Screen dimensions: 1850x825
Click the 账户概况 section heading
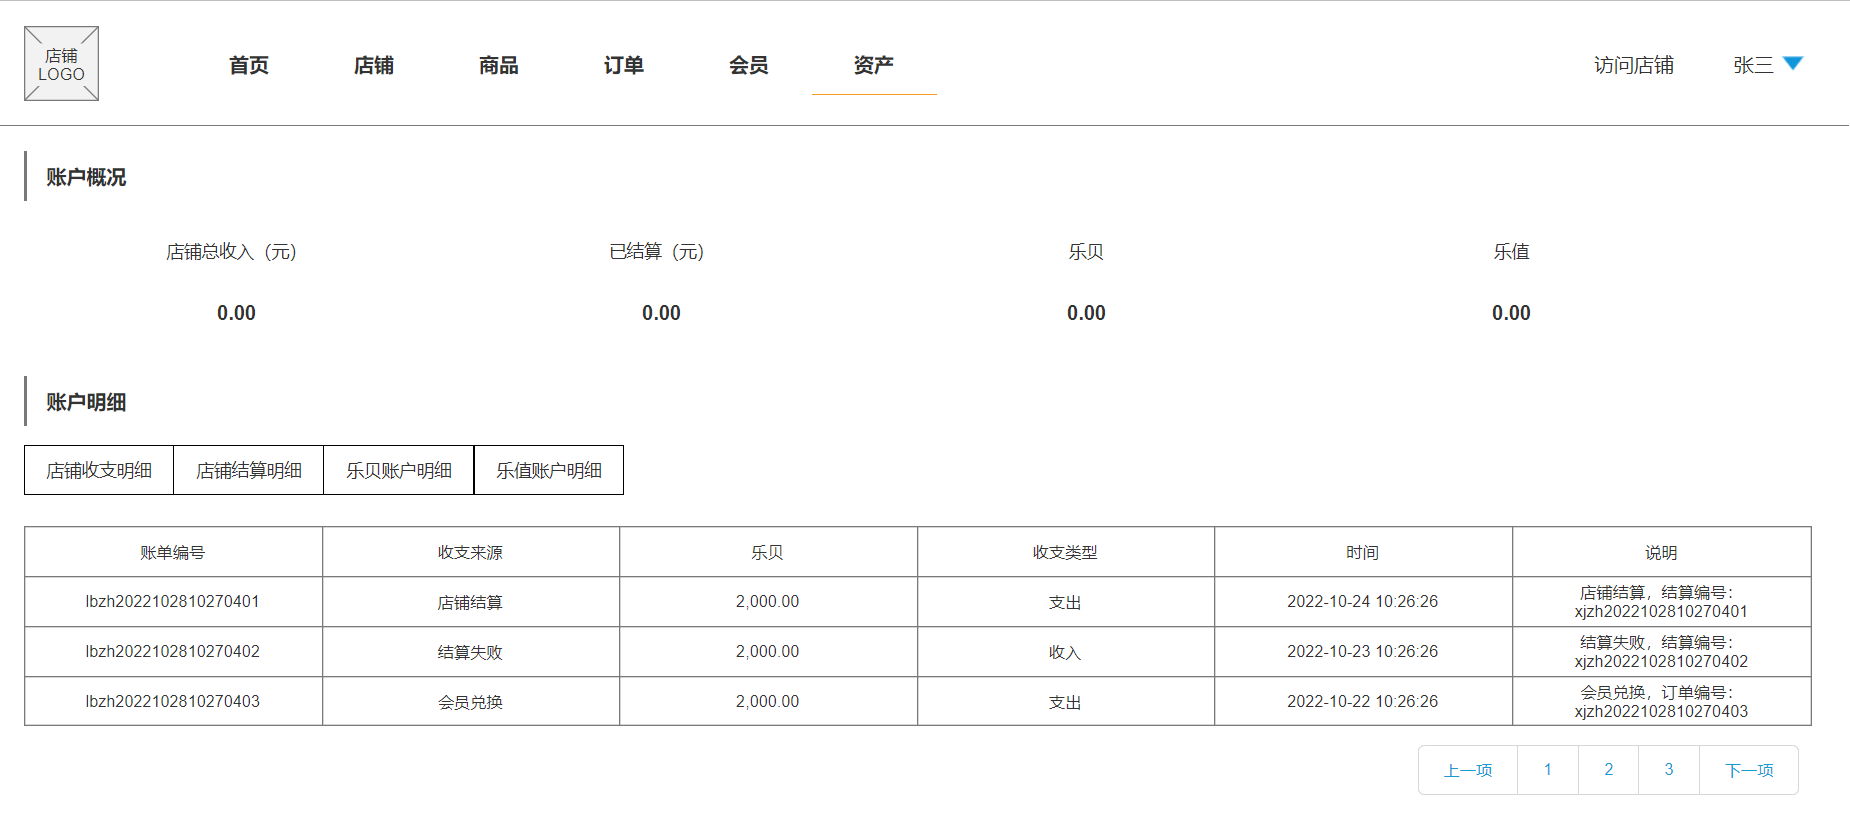pyautogui.click(x=86, y=177)
